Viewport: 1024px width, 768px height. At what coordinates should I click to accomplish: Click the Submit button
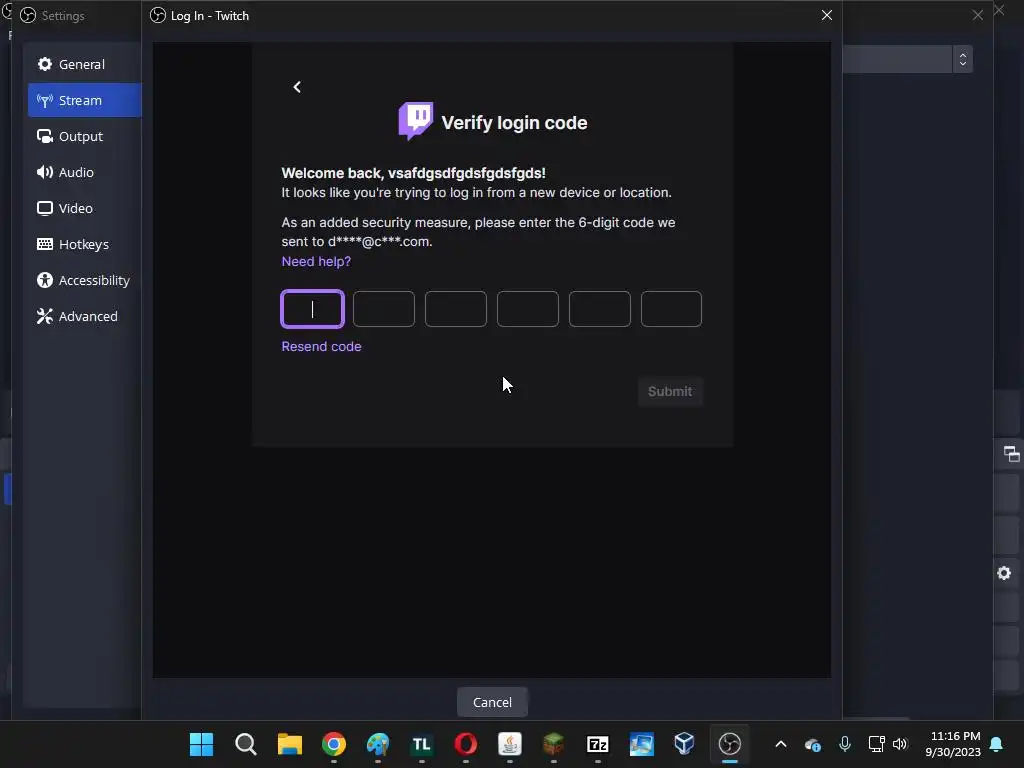click(x=670, y=391)
